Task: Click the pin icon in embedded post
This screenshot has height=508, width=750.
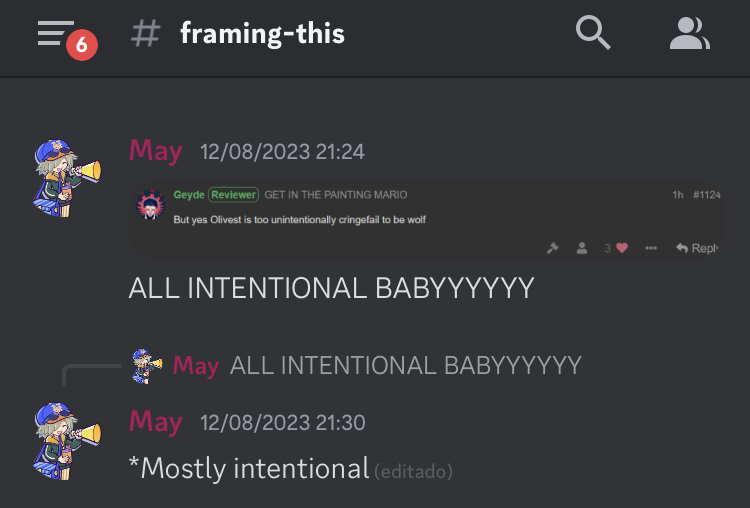Action: (x=553, y=248)
